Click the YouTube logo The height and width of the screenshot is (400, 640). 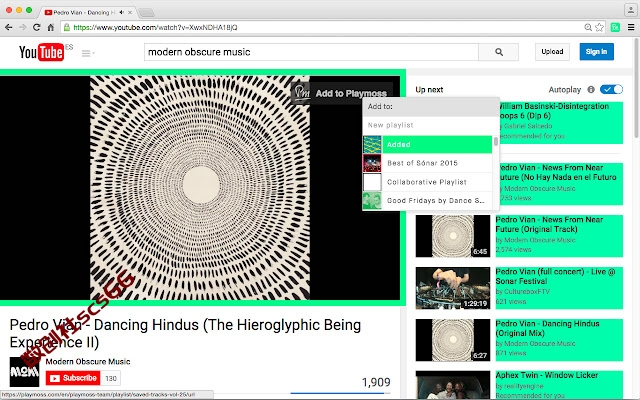pos(41,52)
